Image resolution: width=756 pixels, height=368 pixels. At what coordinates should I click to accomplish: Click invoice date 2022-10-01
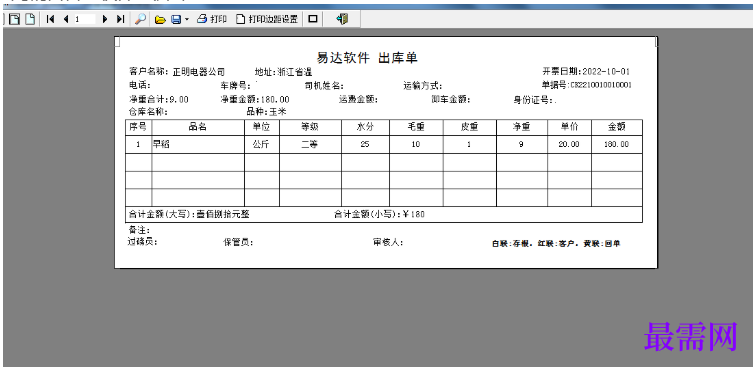coord(606,71)
